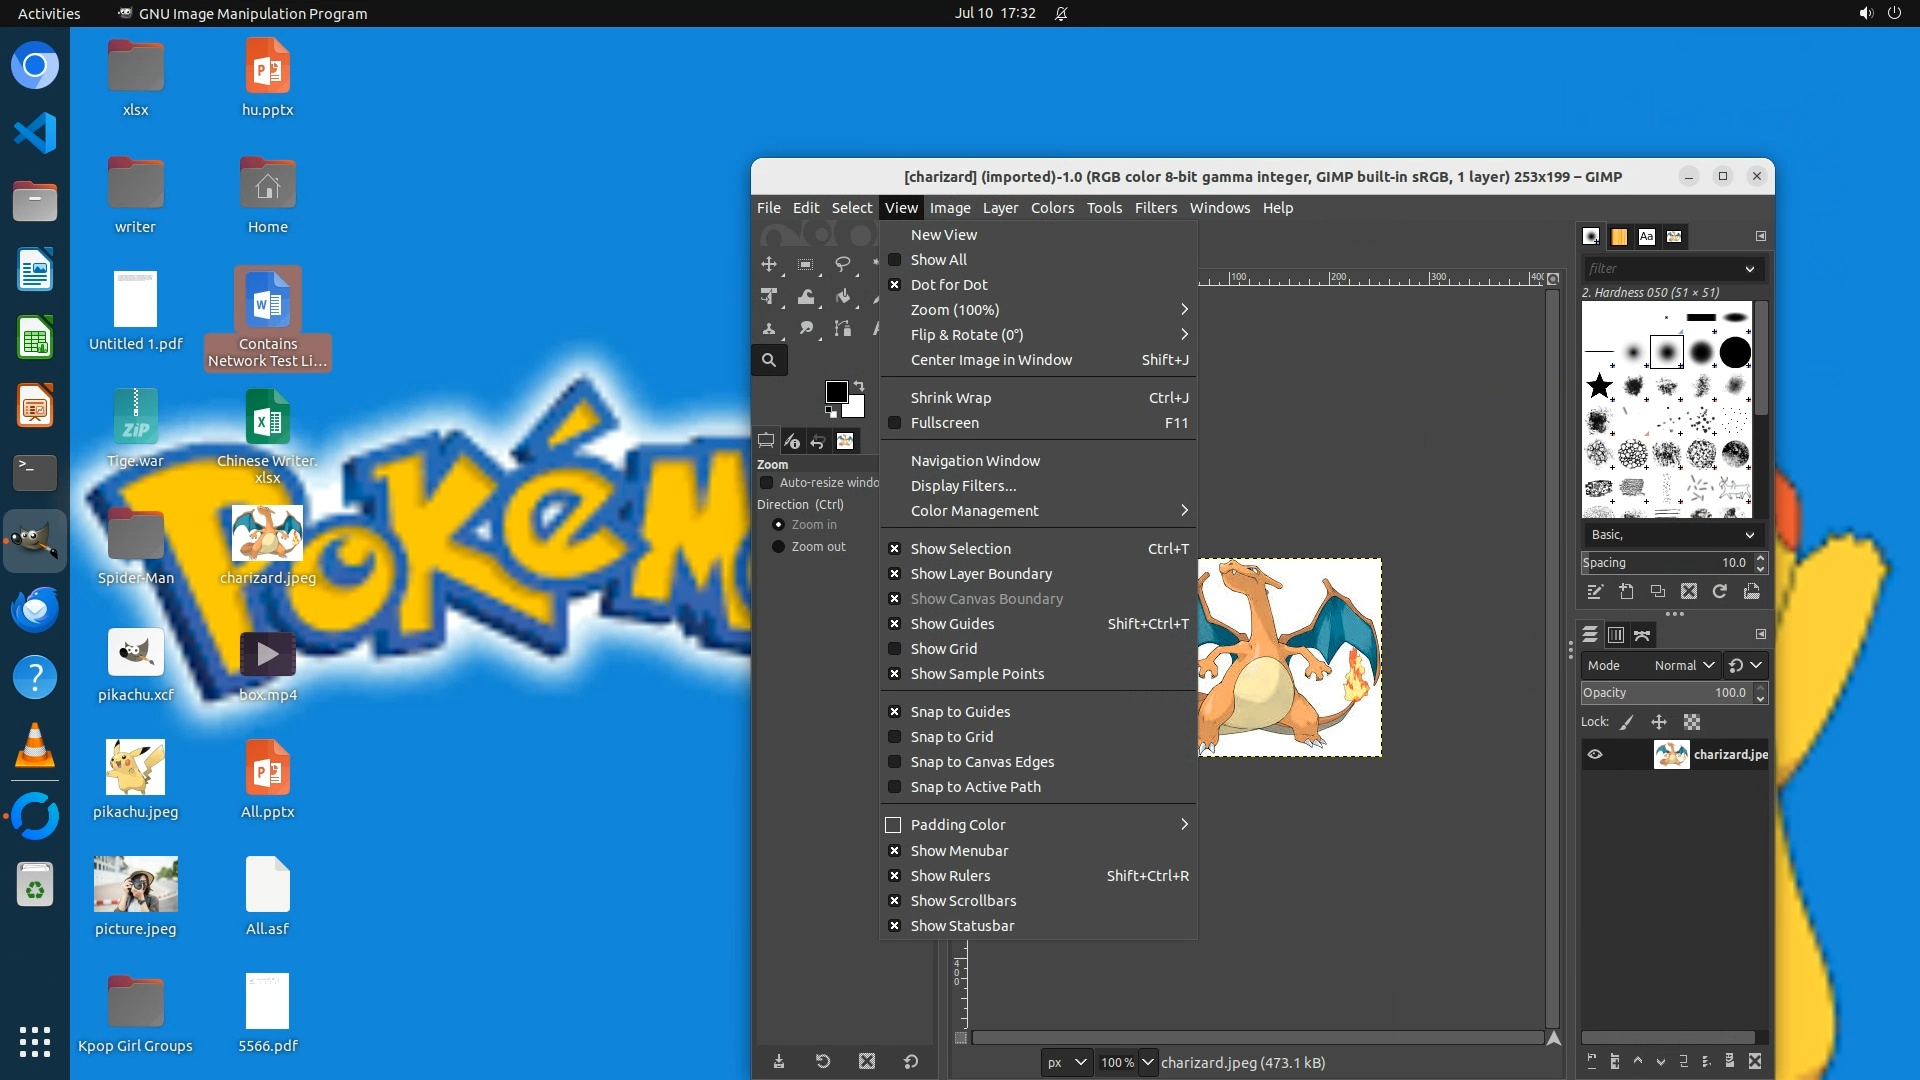The image size is (1920, 1080).
Task: Open the brush preset Basic dropdown
Action: click(x=1672, y=535)
